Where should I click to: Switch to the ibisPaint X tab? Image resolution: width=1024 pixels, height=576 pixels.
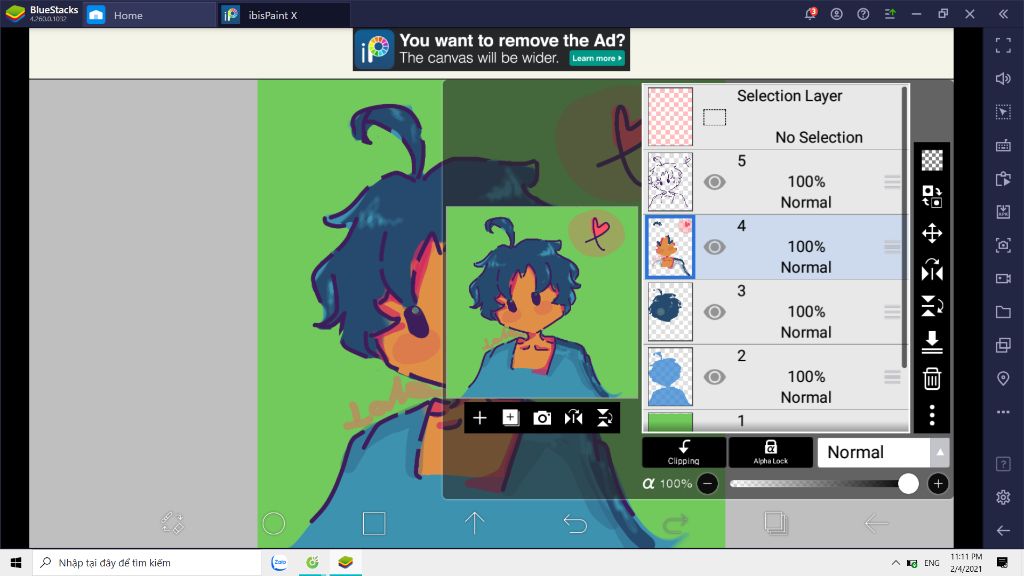(283, 15)
